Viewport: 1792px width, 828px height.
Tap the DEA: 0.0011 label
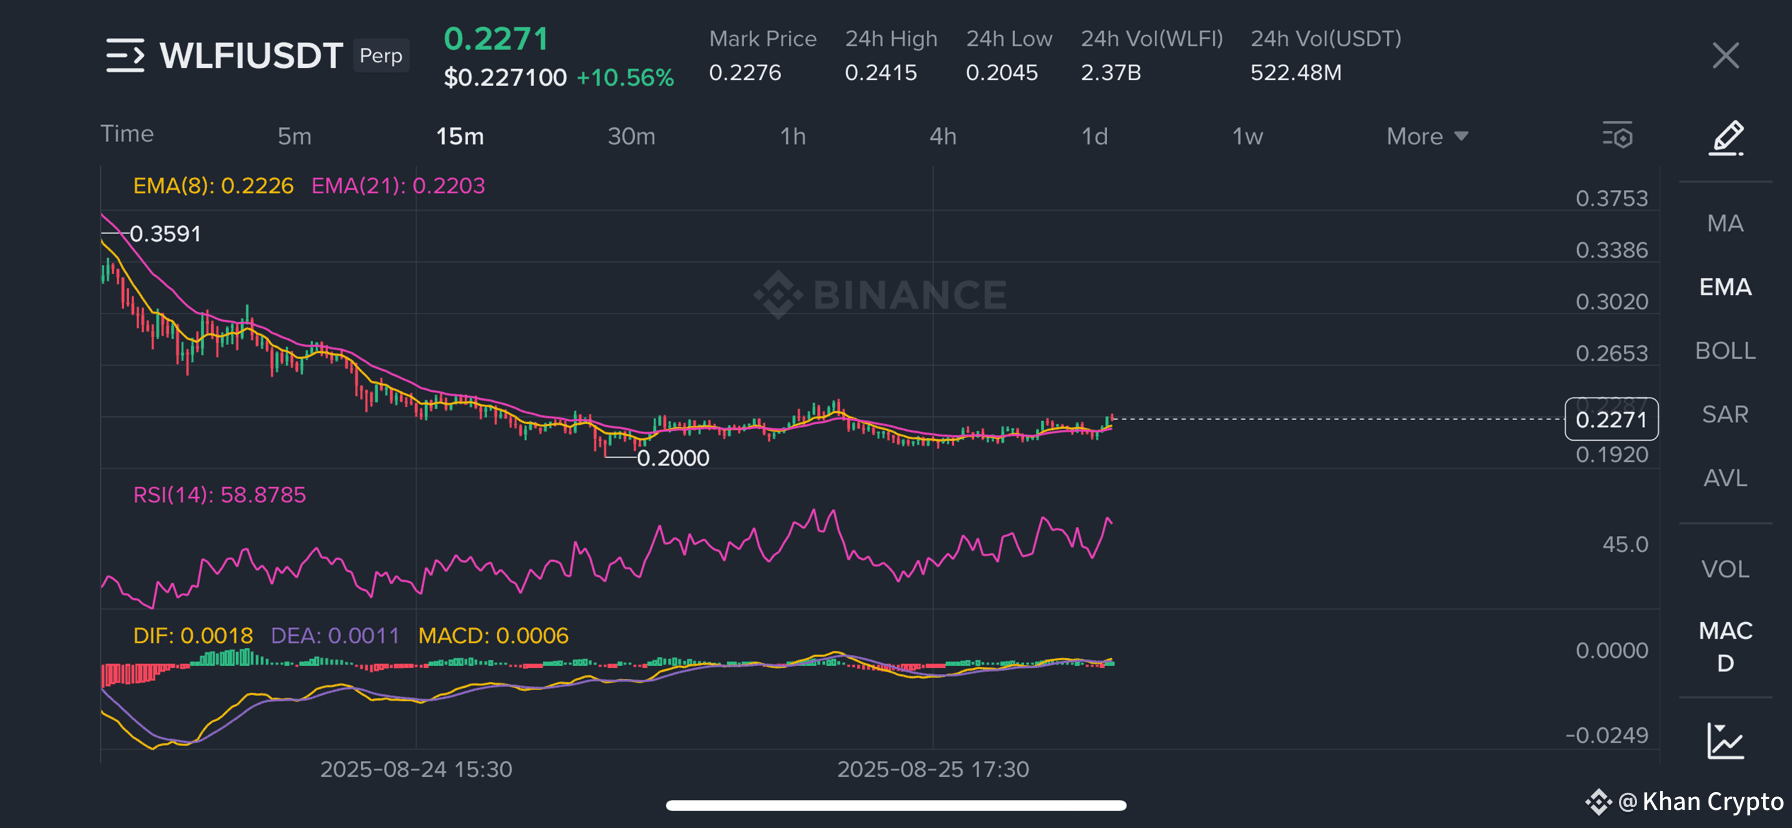tap(335, 636)
